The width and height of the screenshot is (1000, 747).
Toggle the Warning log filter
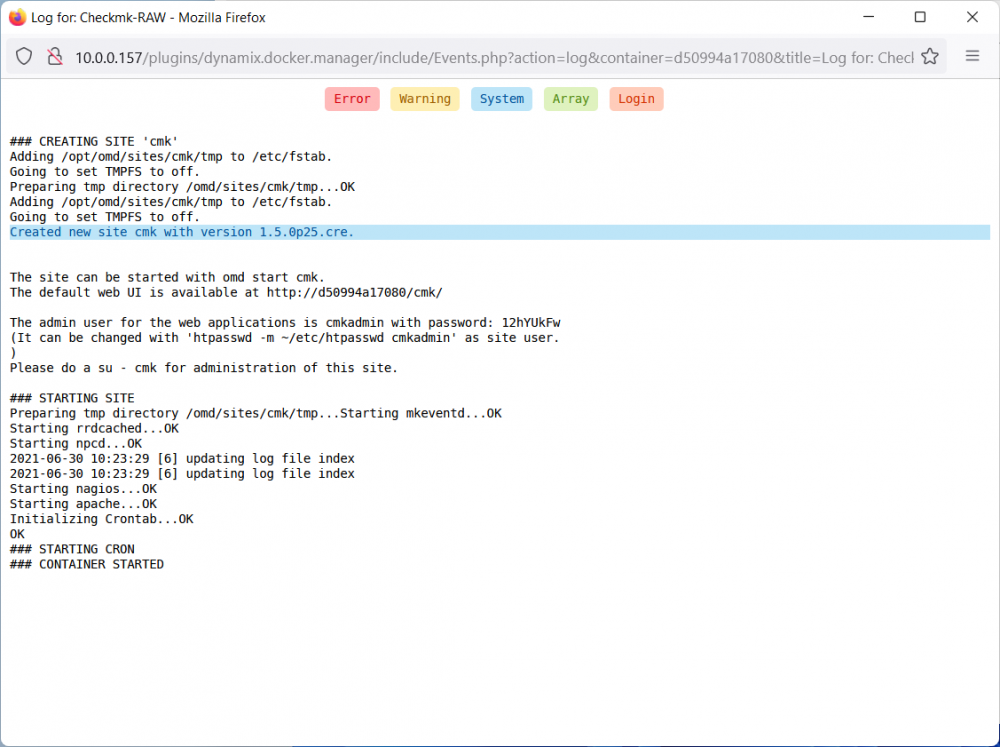[x=425, y=99]
